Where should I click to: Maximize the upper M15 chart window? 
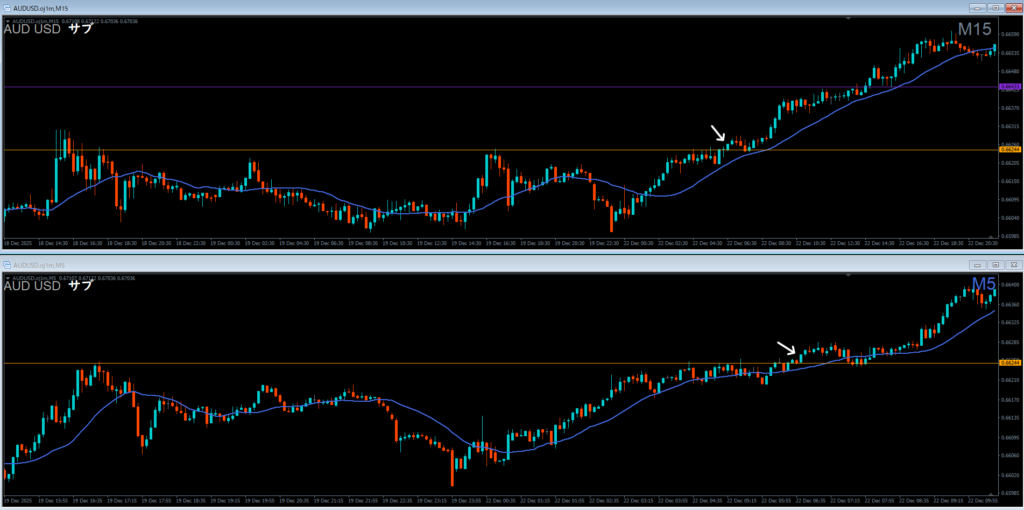pyautogui.click(x=995, y=8)
